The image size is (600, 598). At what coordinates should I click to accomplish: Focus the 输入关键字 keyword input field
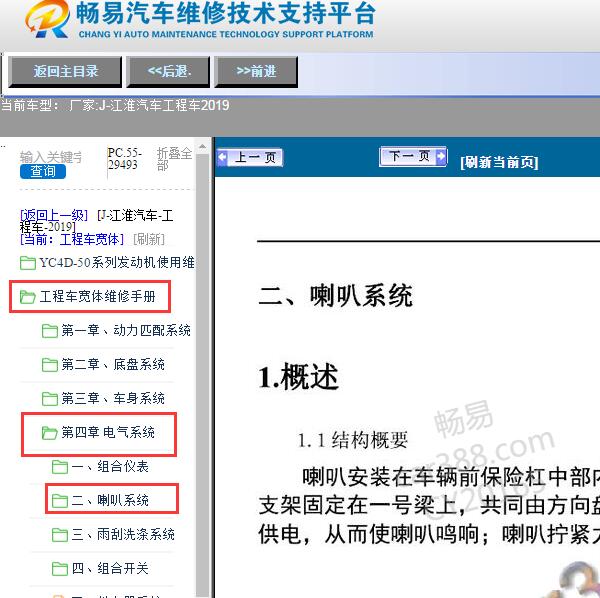point(51,157)
